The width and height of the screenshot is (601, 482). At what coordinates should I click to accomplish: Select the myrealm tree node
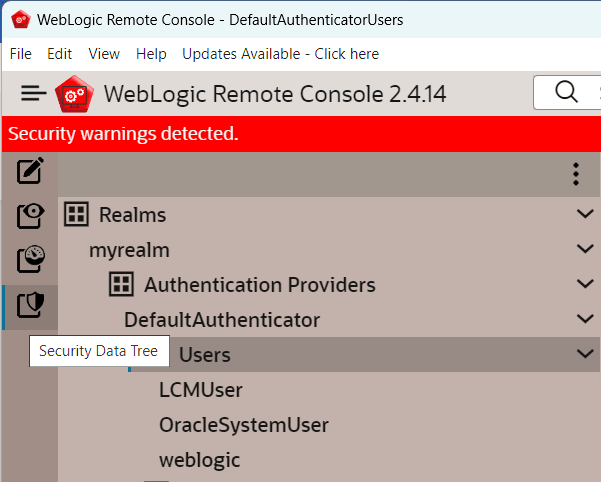[129, 250]
